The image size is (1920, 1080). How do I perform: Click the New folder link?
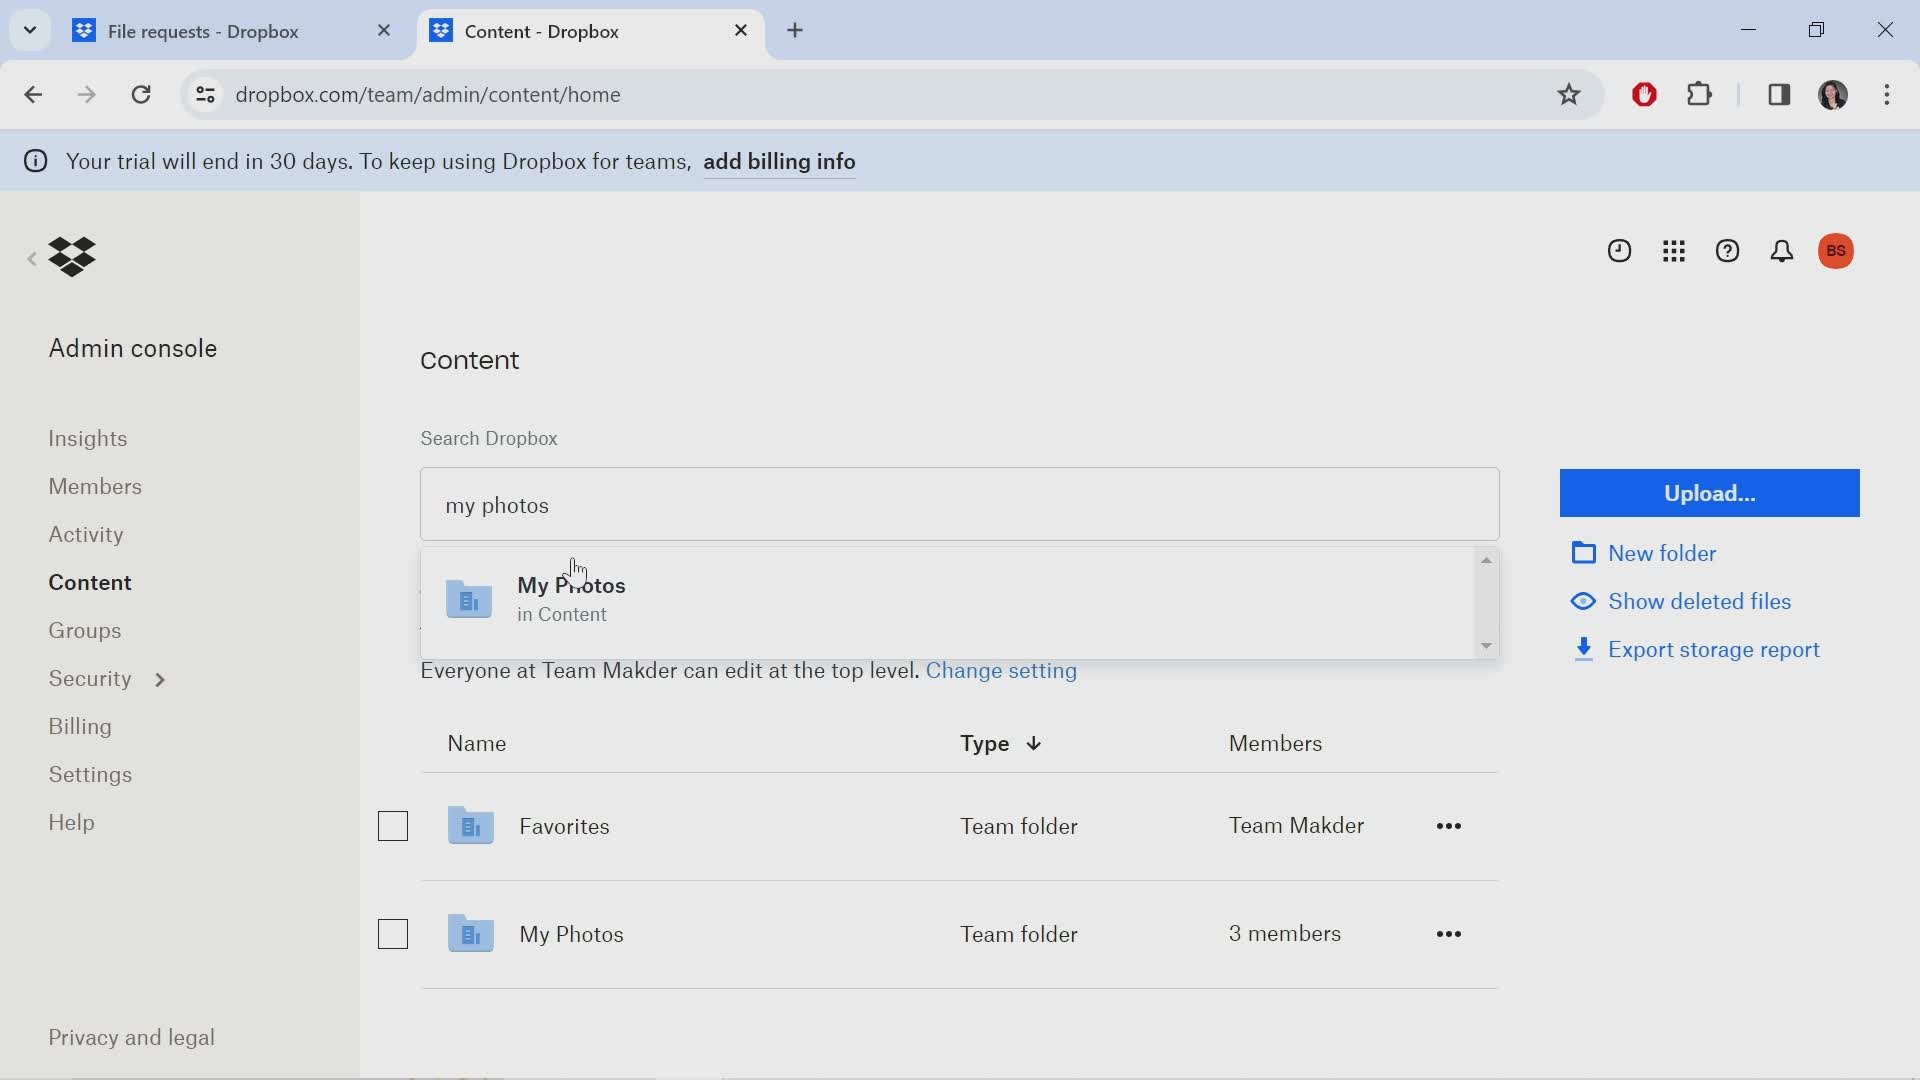1662,553
